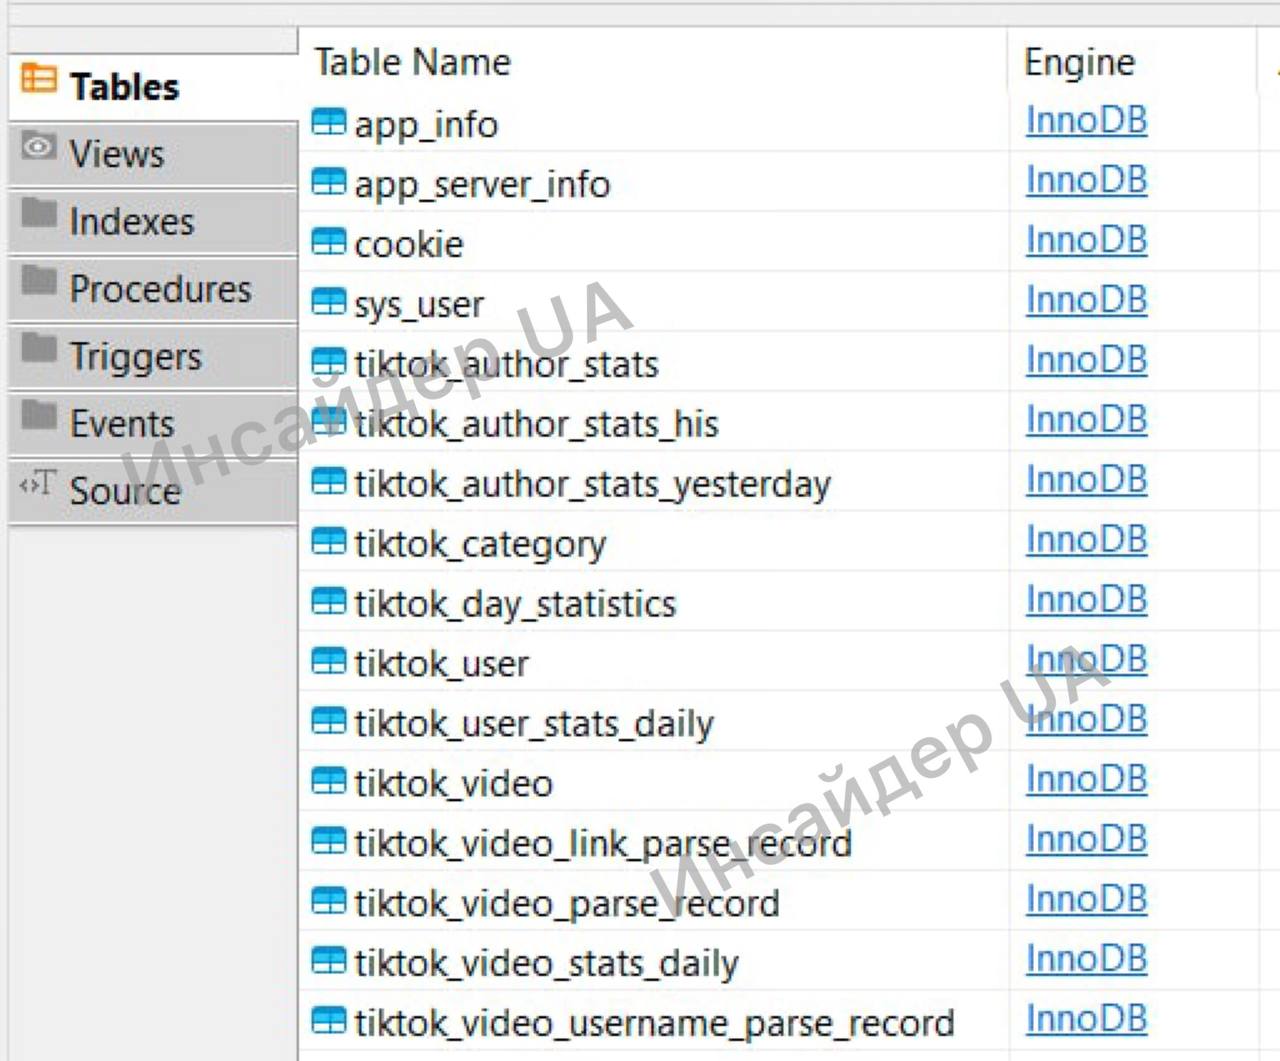Open the Triggers tab

click(135, 356)
